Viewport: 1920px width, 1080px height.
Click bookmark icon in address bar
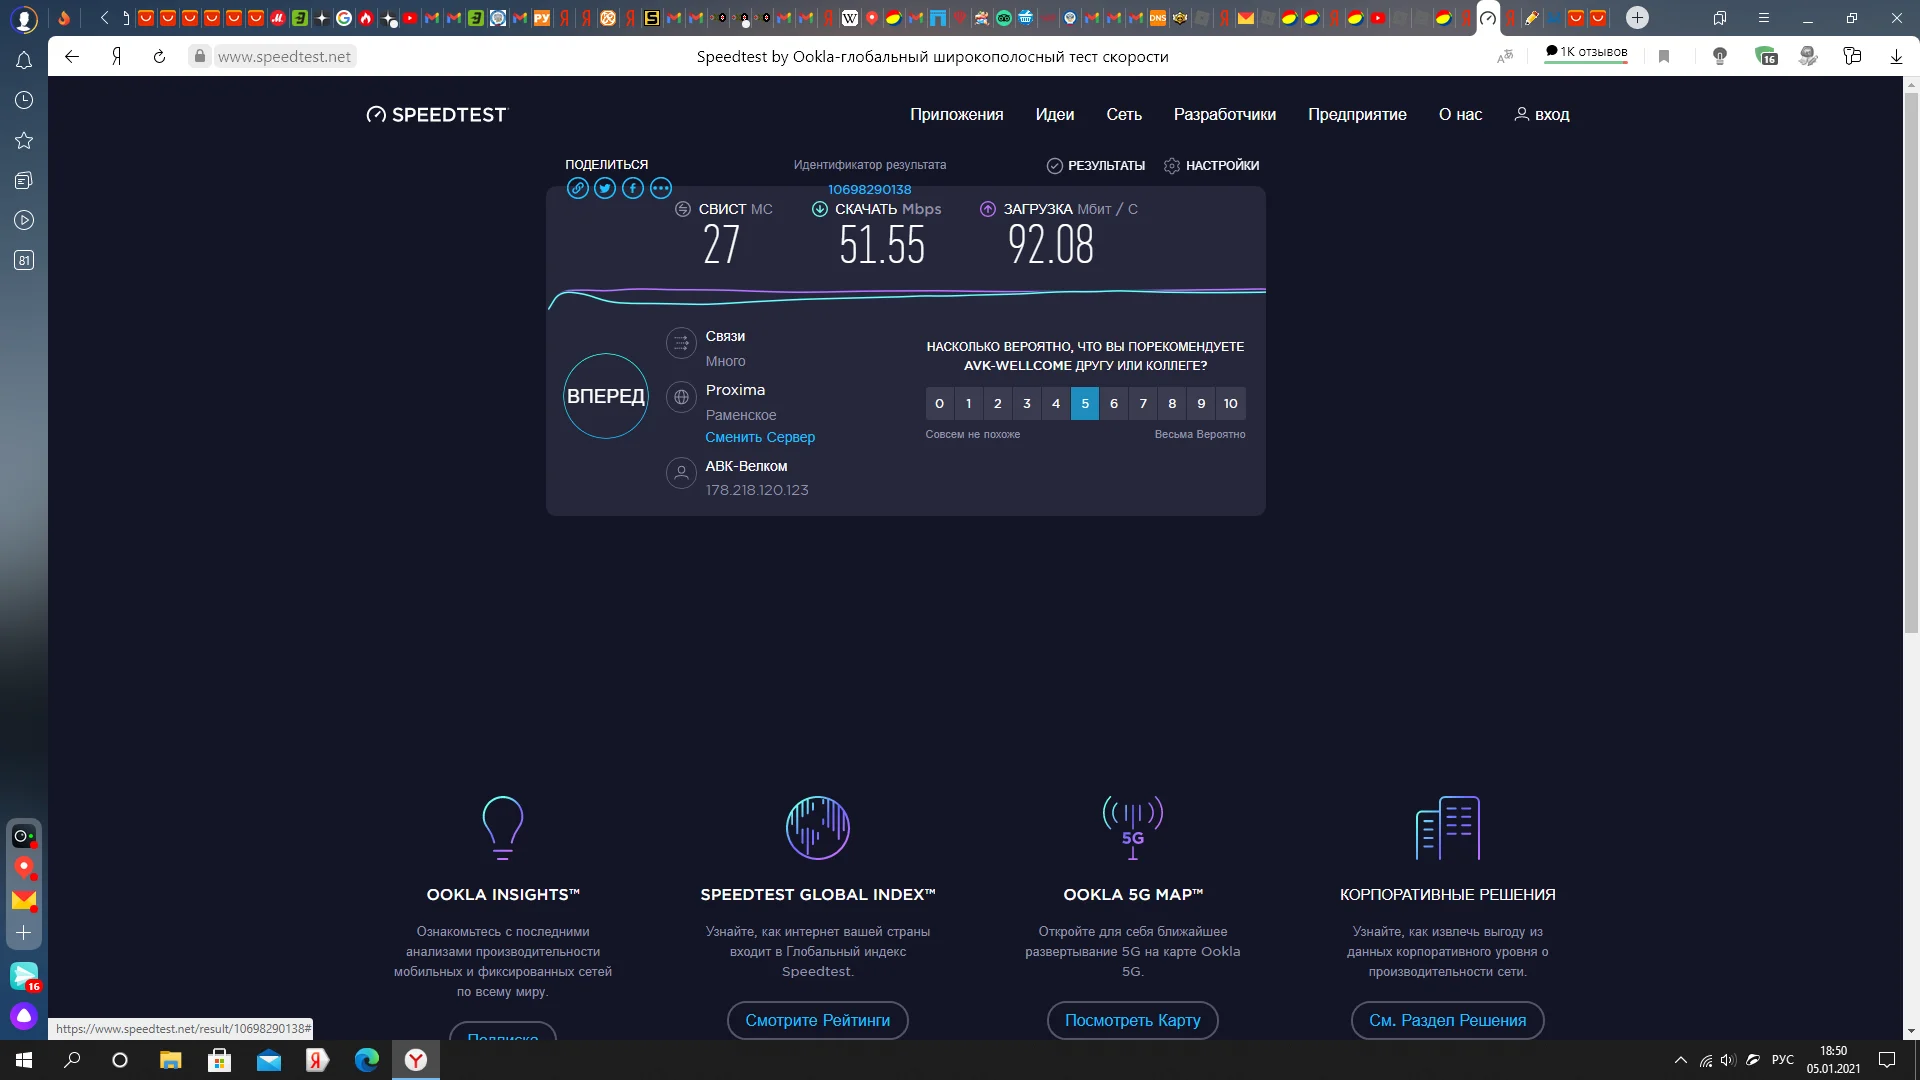[x=1664, y=57]
